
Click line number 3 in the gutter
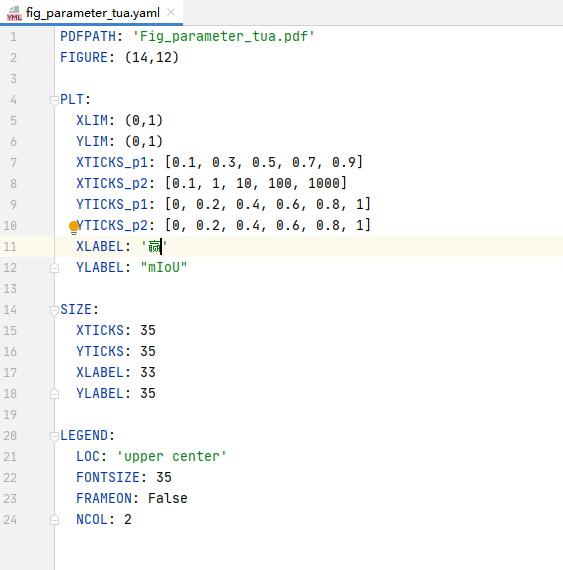tap(13, 79)
